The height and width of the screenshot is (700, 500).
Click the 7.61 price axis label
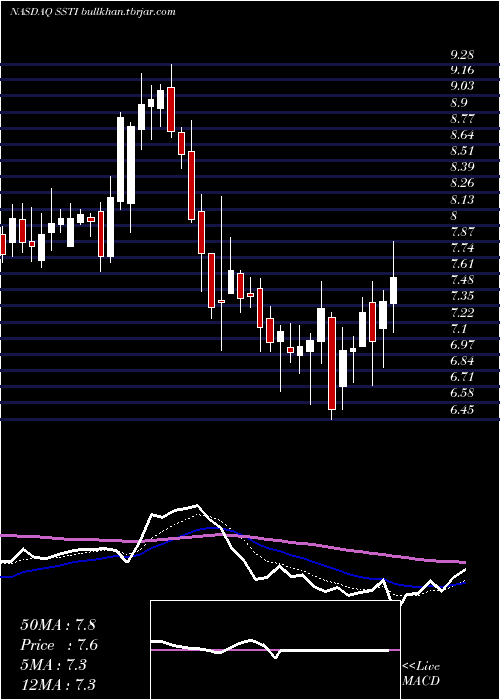[x=462, y=263]
